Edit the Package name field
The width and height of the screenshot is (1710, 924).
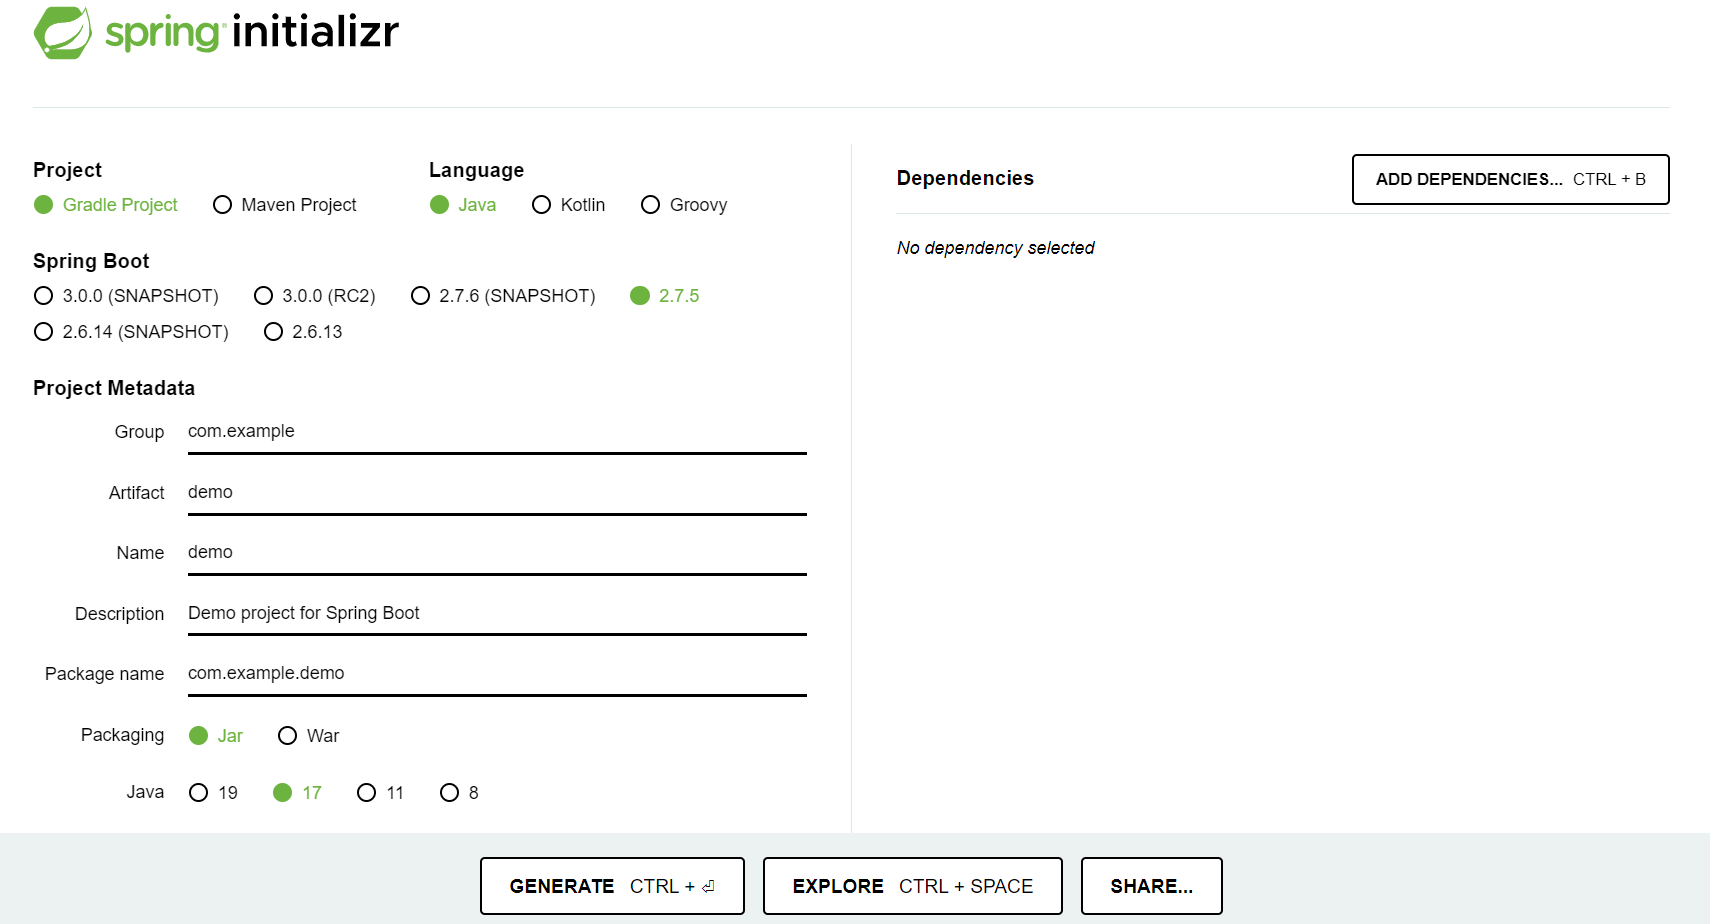(497, 674)
